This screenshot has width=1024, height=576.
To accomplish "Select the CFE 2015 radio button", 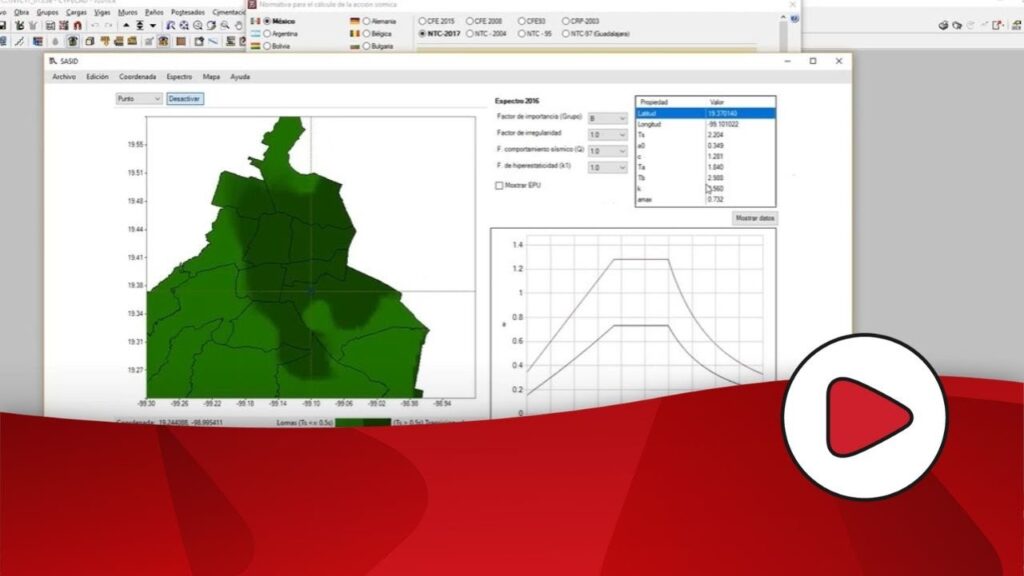I will click(423, 20).
